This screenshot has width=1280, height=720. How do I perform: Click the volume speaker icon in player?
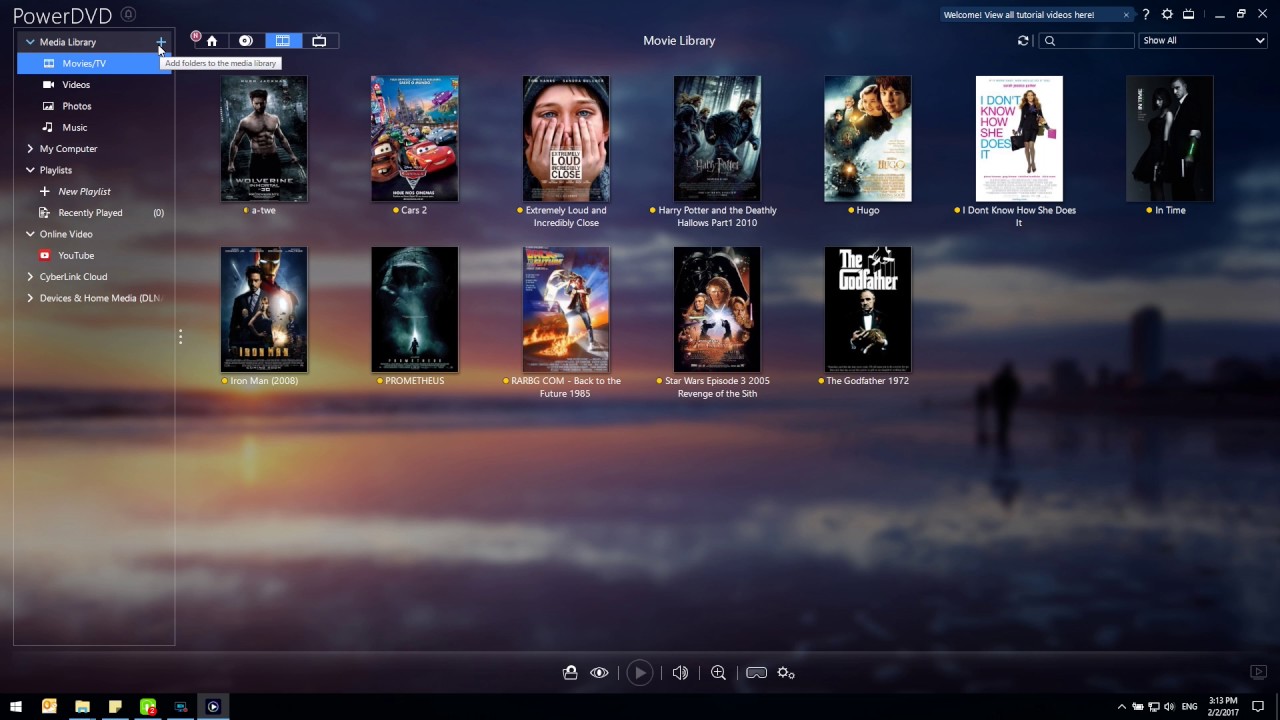[x=680, y=673]
